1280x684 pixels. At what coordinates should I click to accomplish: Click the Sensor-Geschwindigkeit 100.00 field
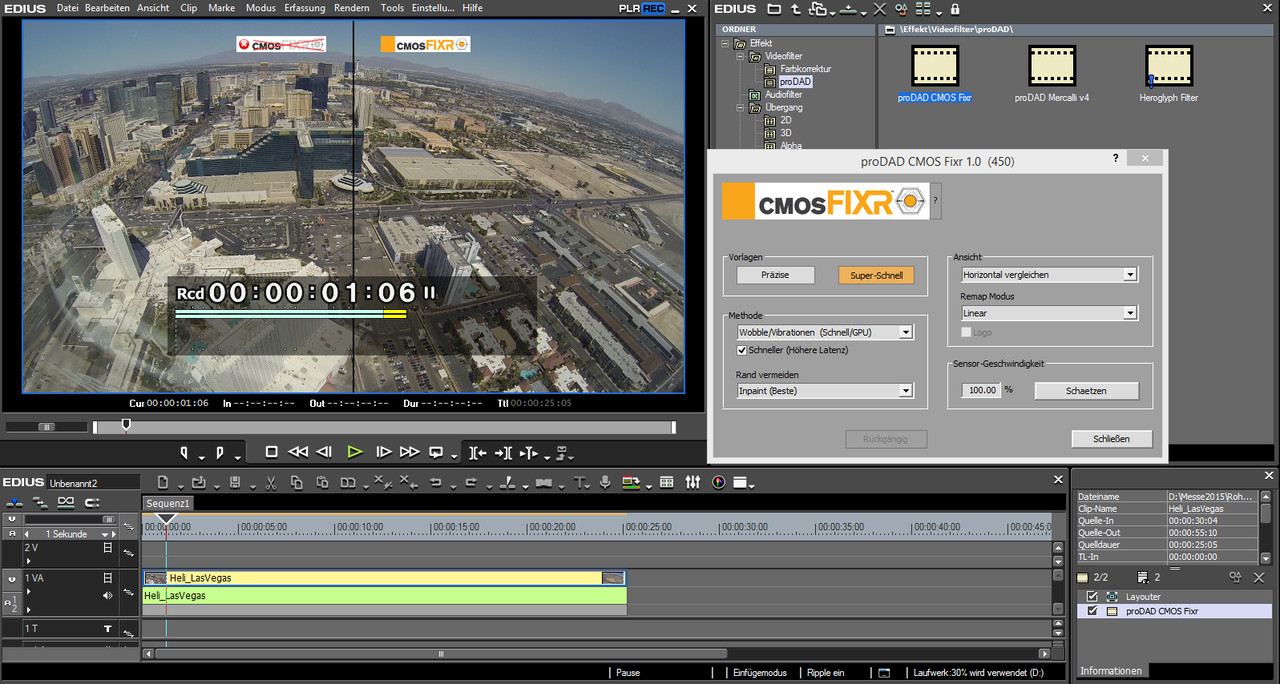point(981,390)
